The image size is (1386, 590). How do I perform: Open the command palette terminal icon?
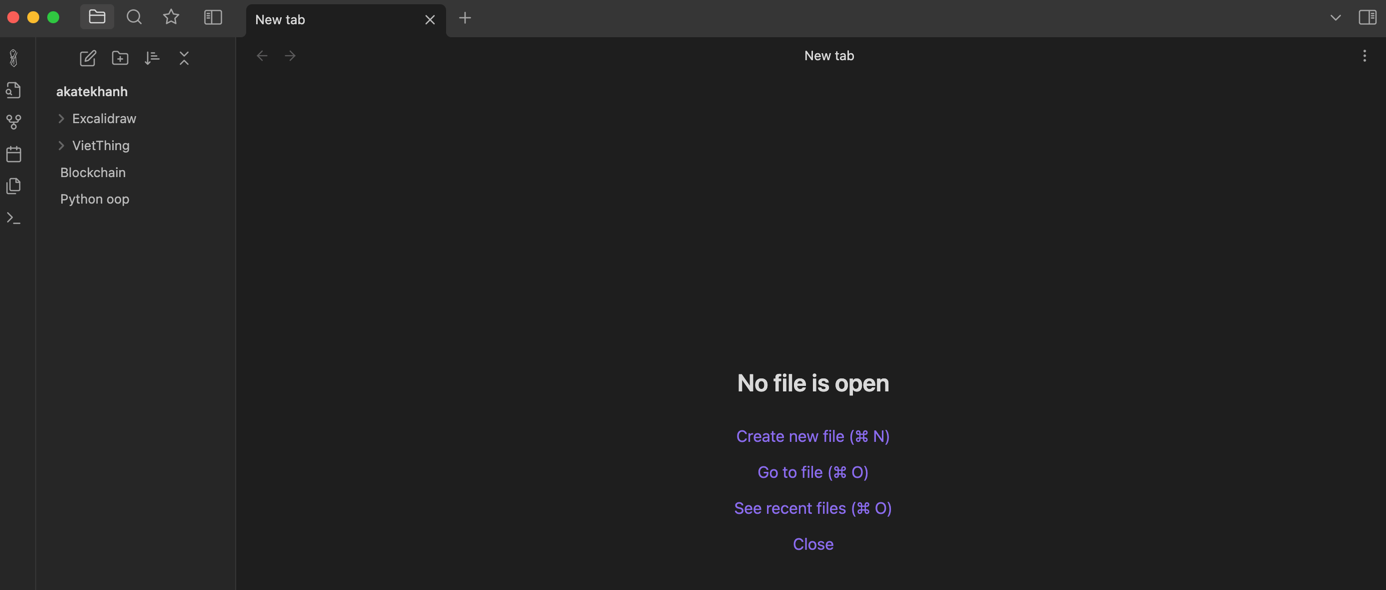click(14, 218)
